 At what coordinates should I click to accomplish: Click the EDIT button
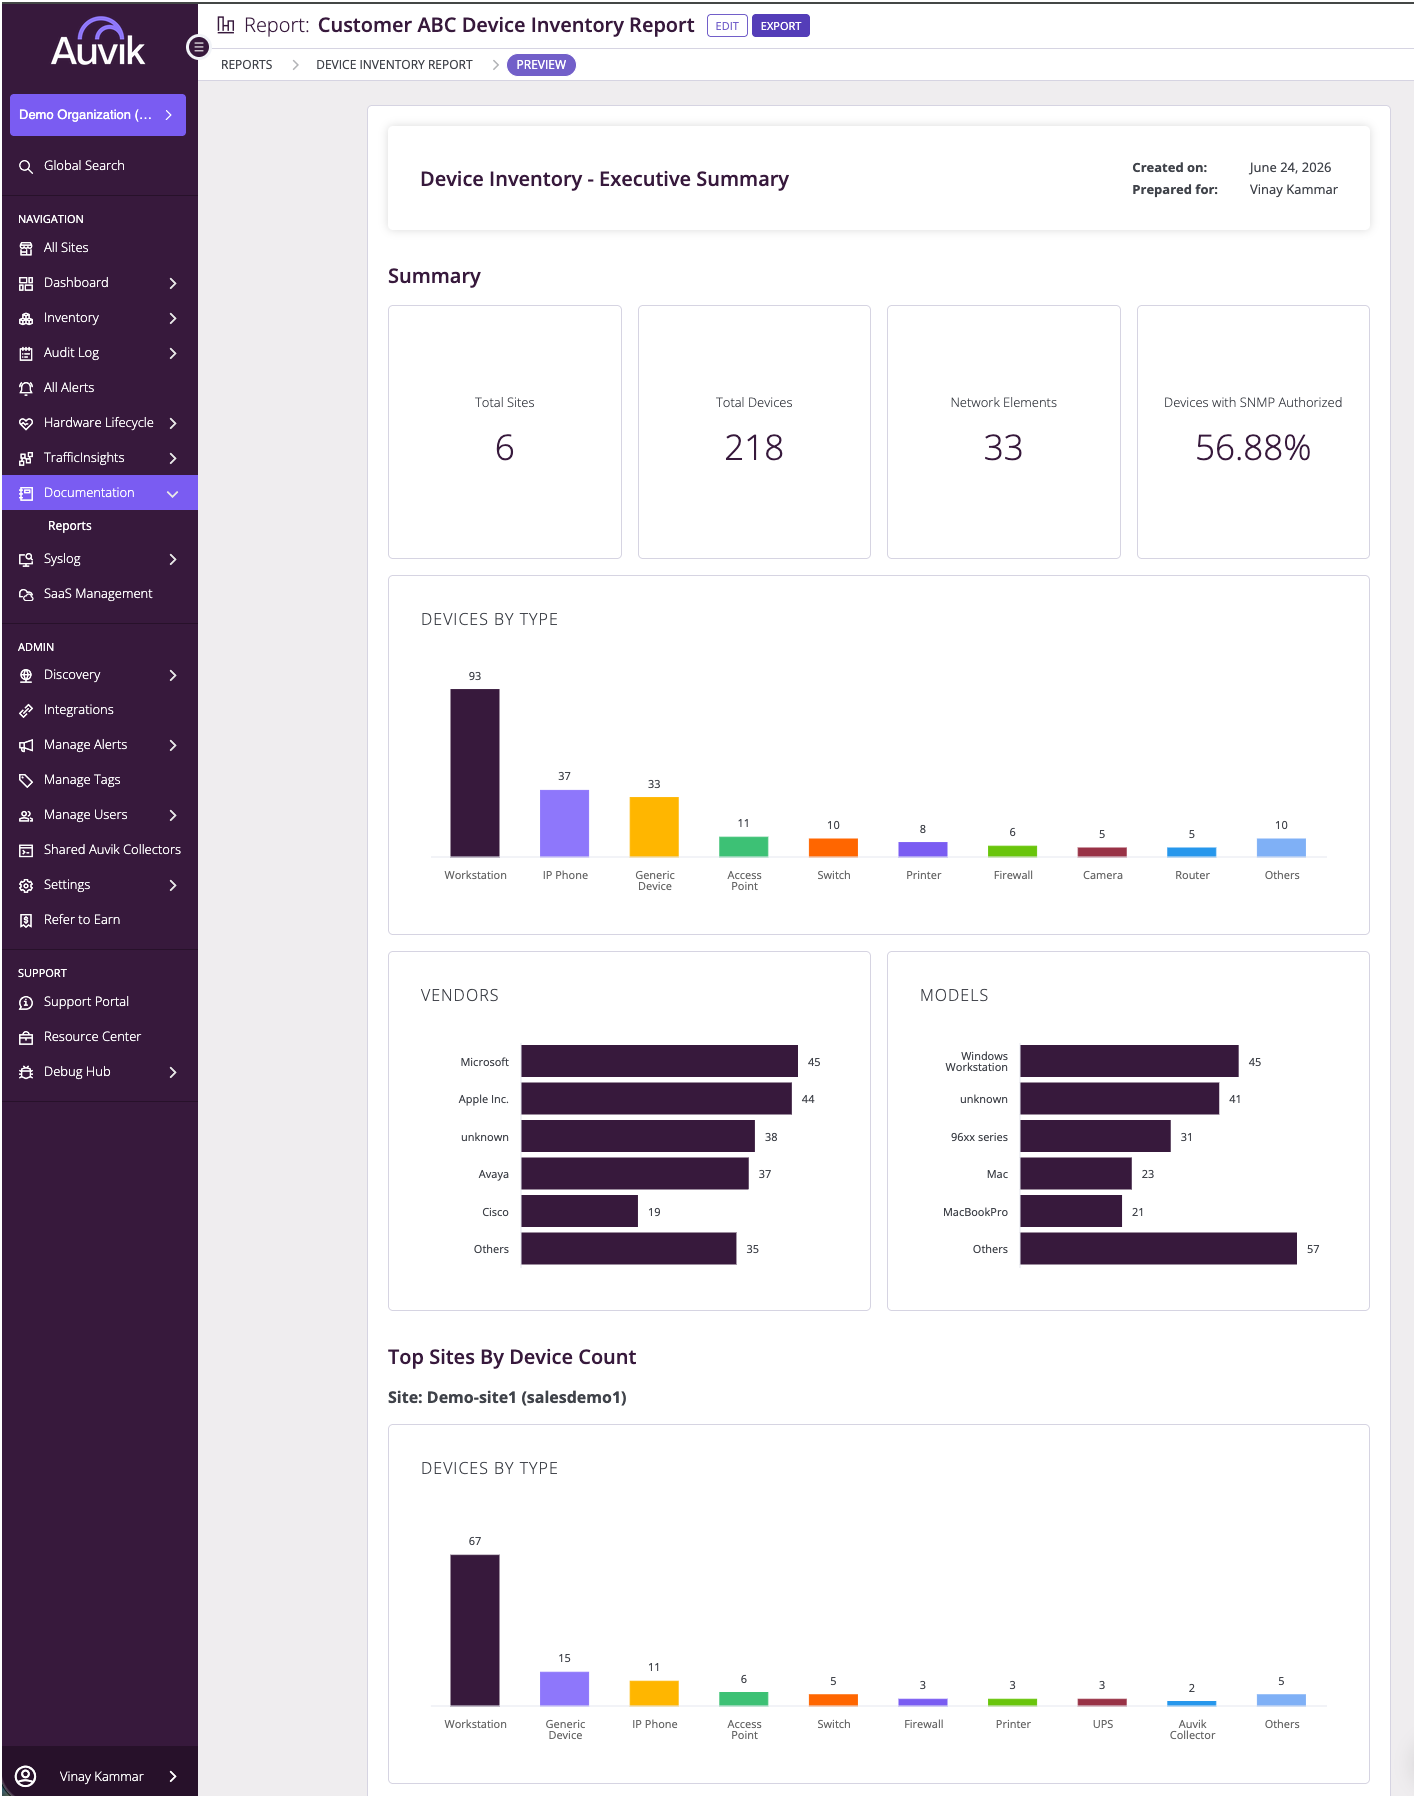tap(727, 26)
